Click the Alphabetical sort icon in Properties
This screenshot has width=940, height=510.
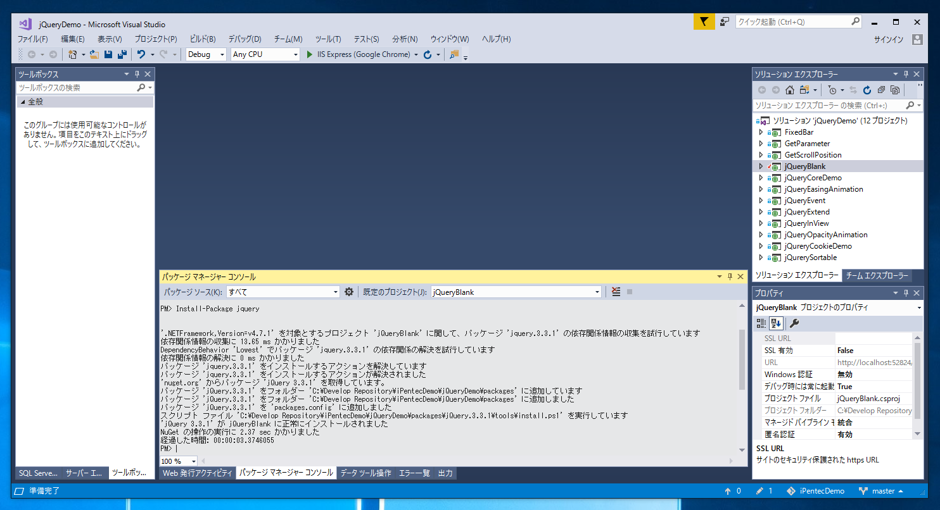point(776,324)
